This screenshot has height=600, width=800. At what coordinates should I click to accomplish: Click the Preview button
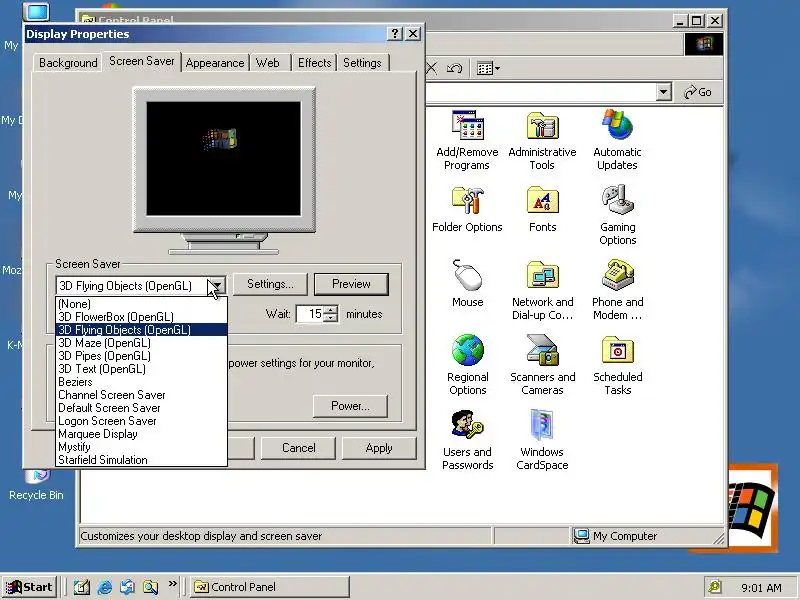click(351, 284)
